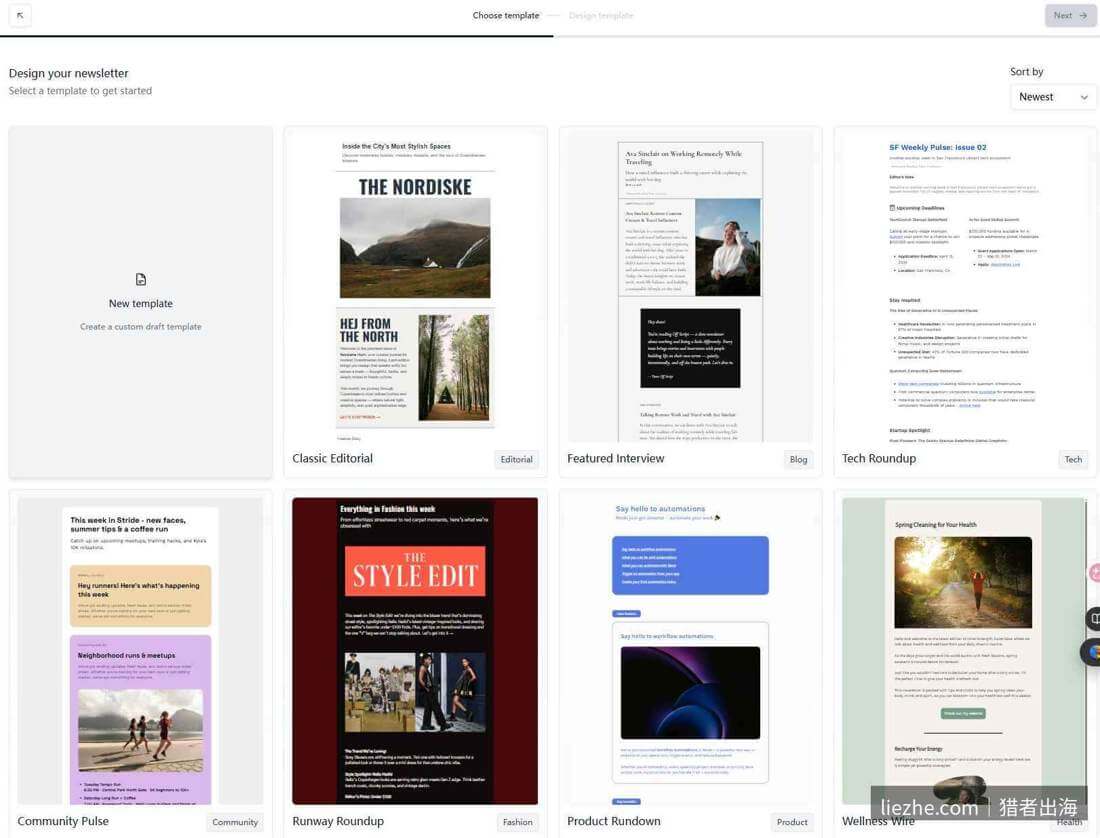The height and width of the screenshot is (838, 1100).
Task: Click the back arrow icon button
Action: tap(20, 15)
